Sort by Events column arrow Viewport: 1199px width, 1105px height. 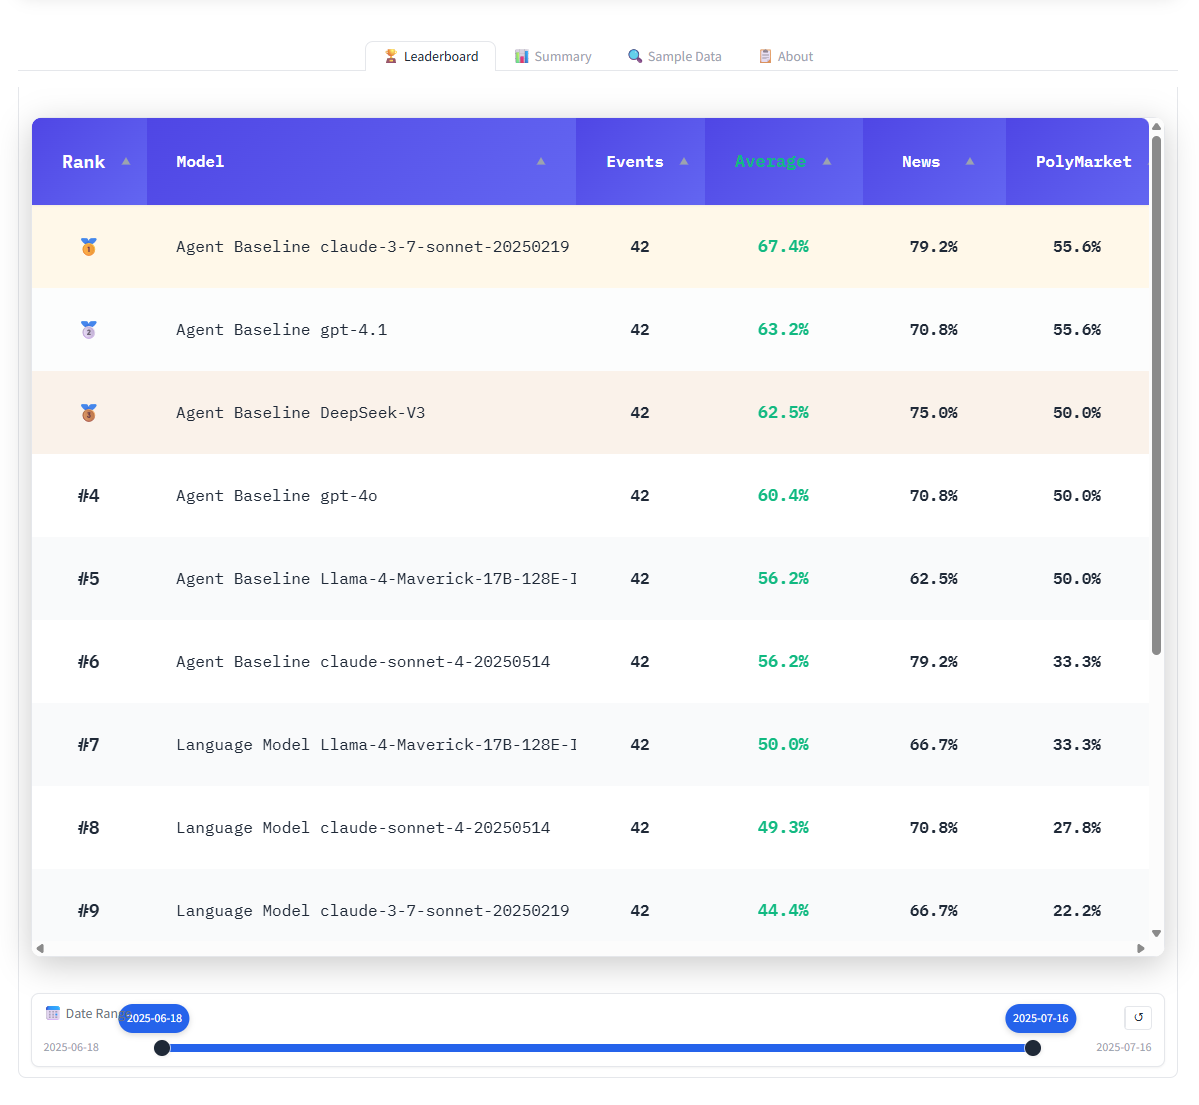684,161
